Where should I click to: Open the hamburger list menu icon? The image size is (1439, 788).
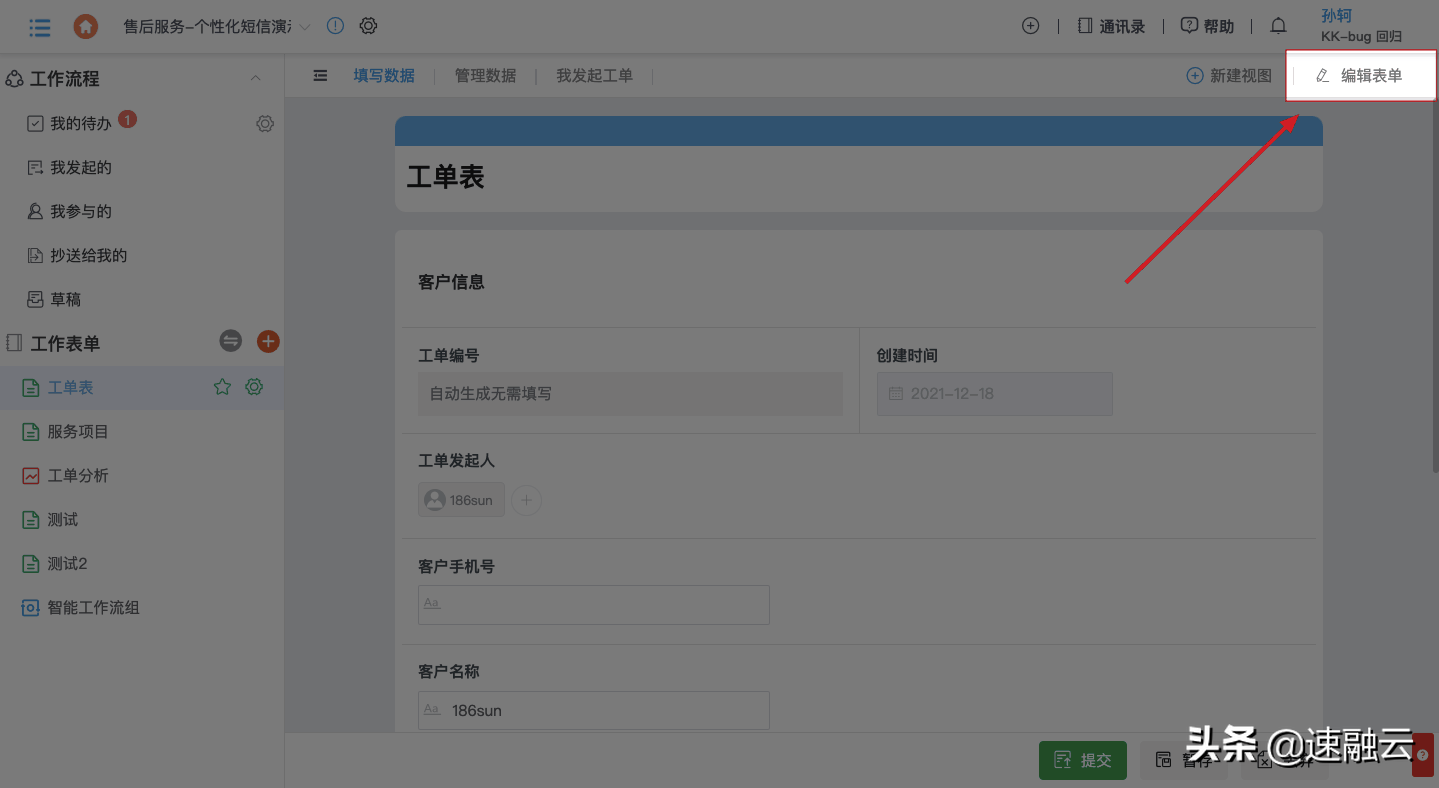40,27
